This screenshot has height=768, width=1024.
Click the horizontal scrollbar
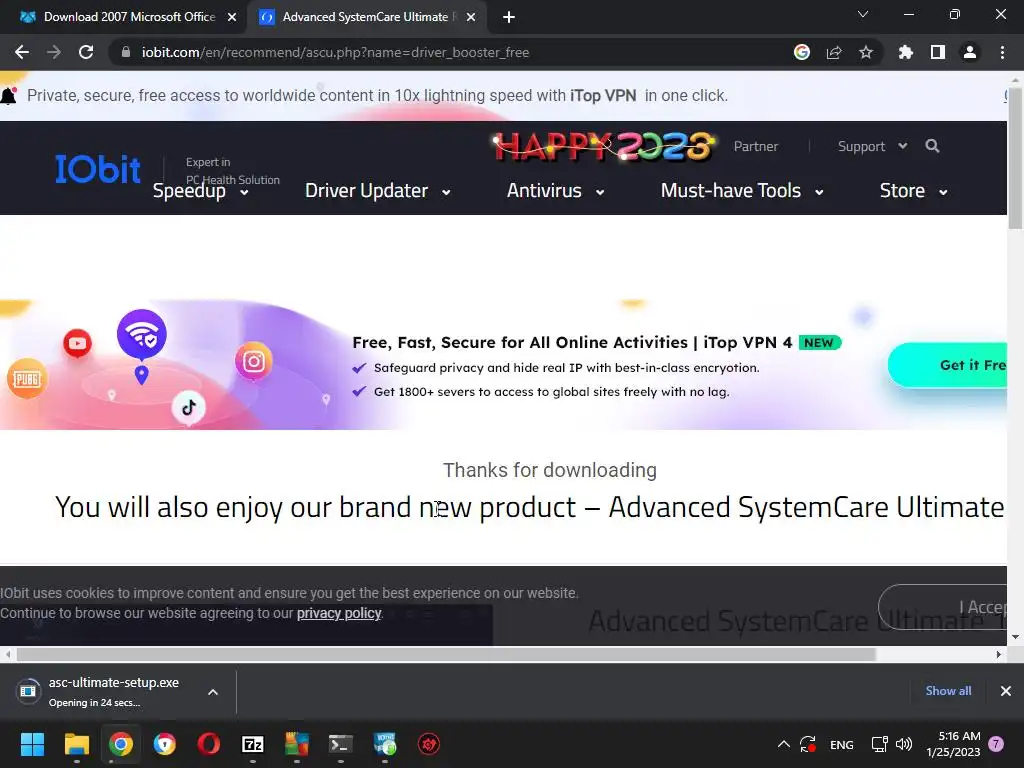point(445,654)
